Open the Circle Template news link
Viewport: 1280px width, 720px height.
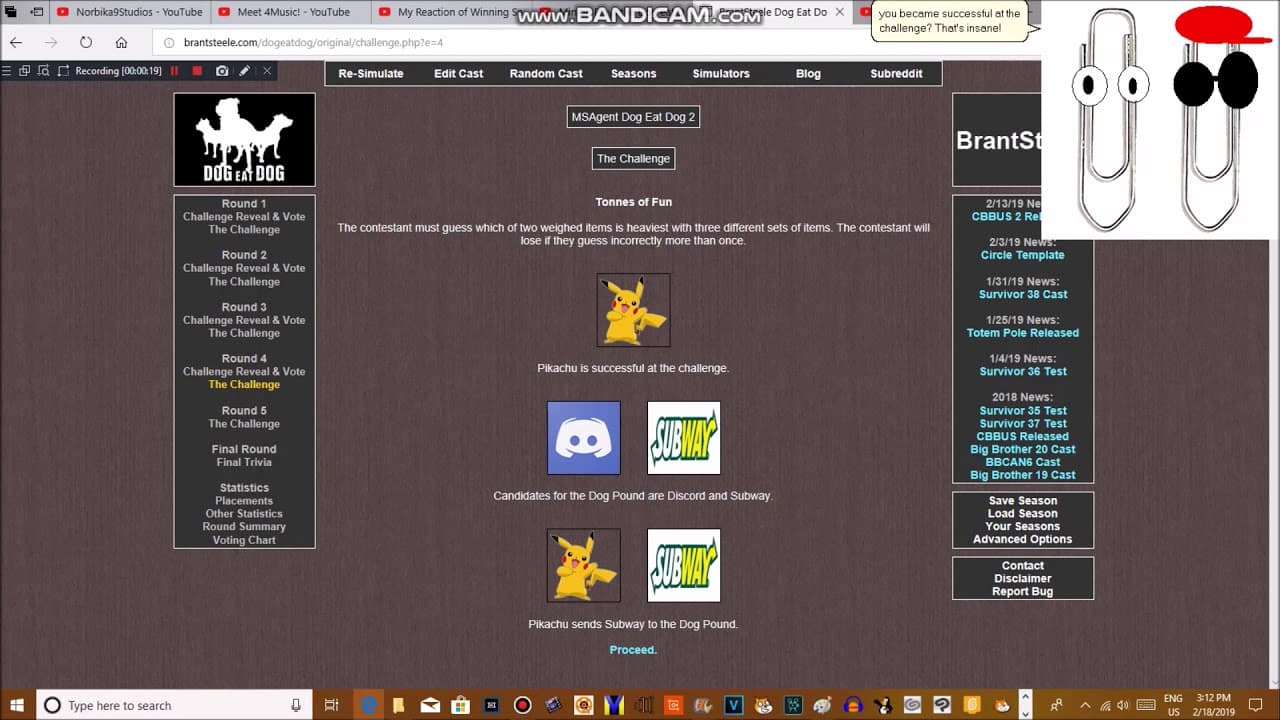[x=1022, y=255]
